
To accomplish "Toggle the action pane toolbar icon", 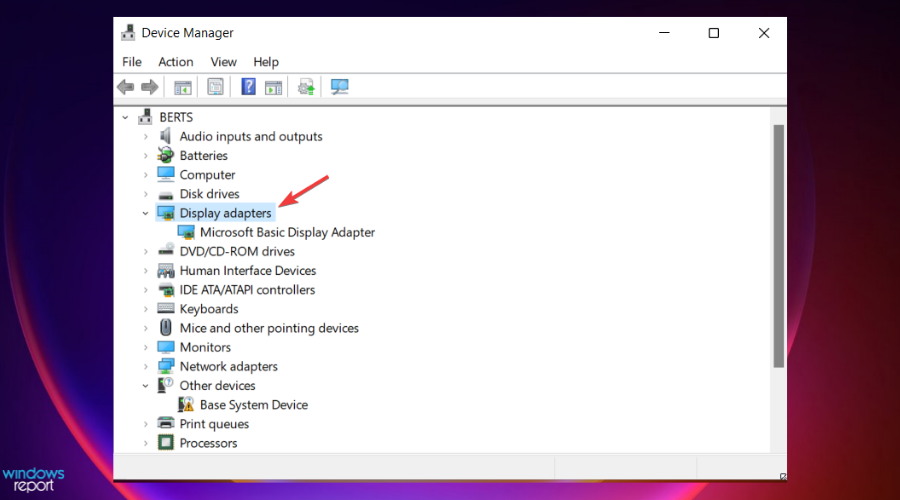I will click(x=273, y=87).
